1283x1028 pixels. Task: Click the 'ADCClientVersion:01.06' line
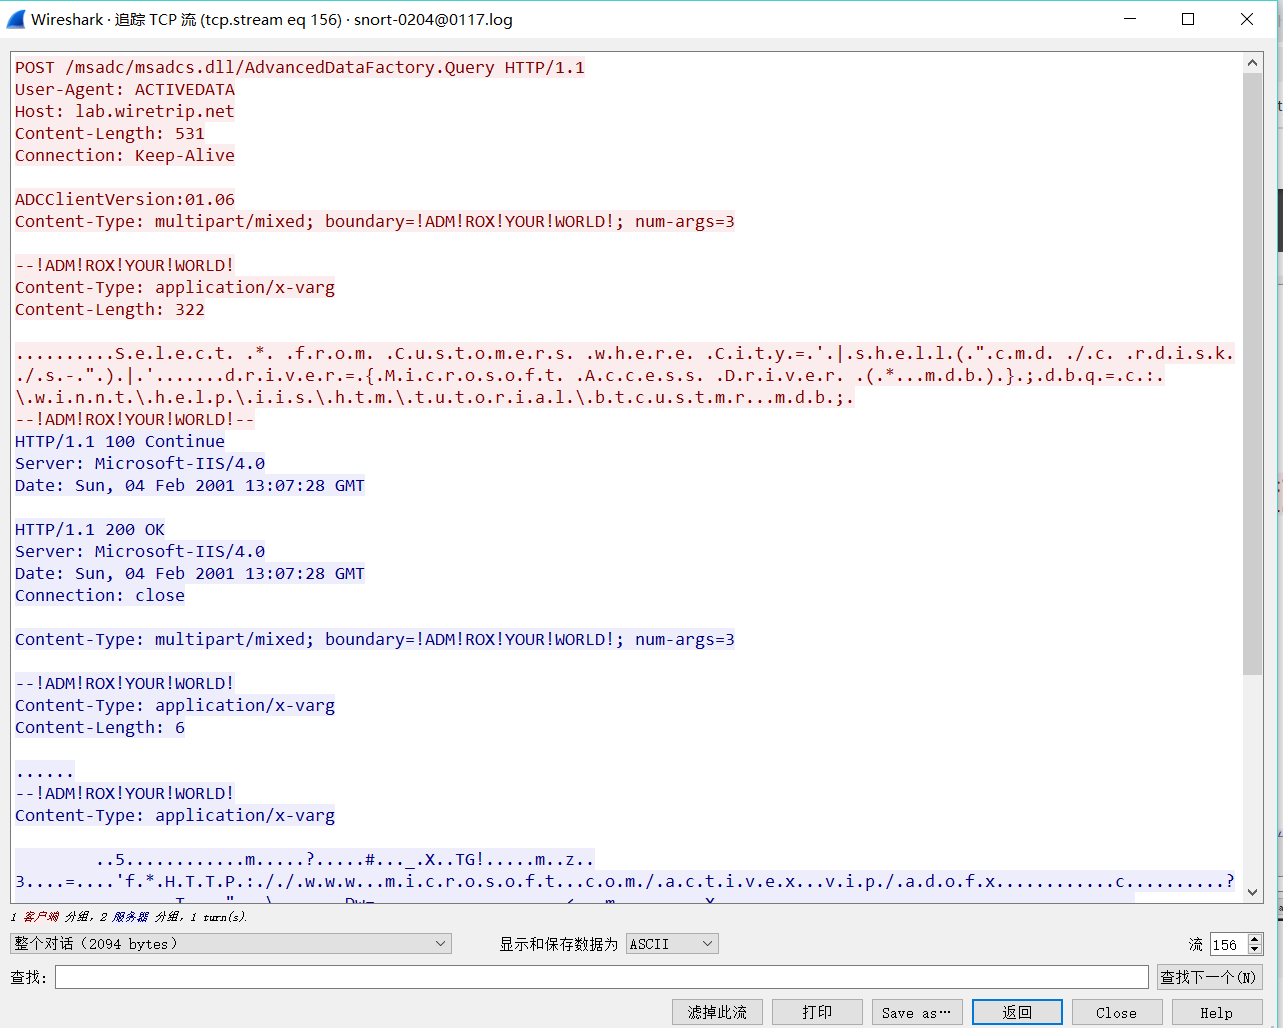(125, 199)
